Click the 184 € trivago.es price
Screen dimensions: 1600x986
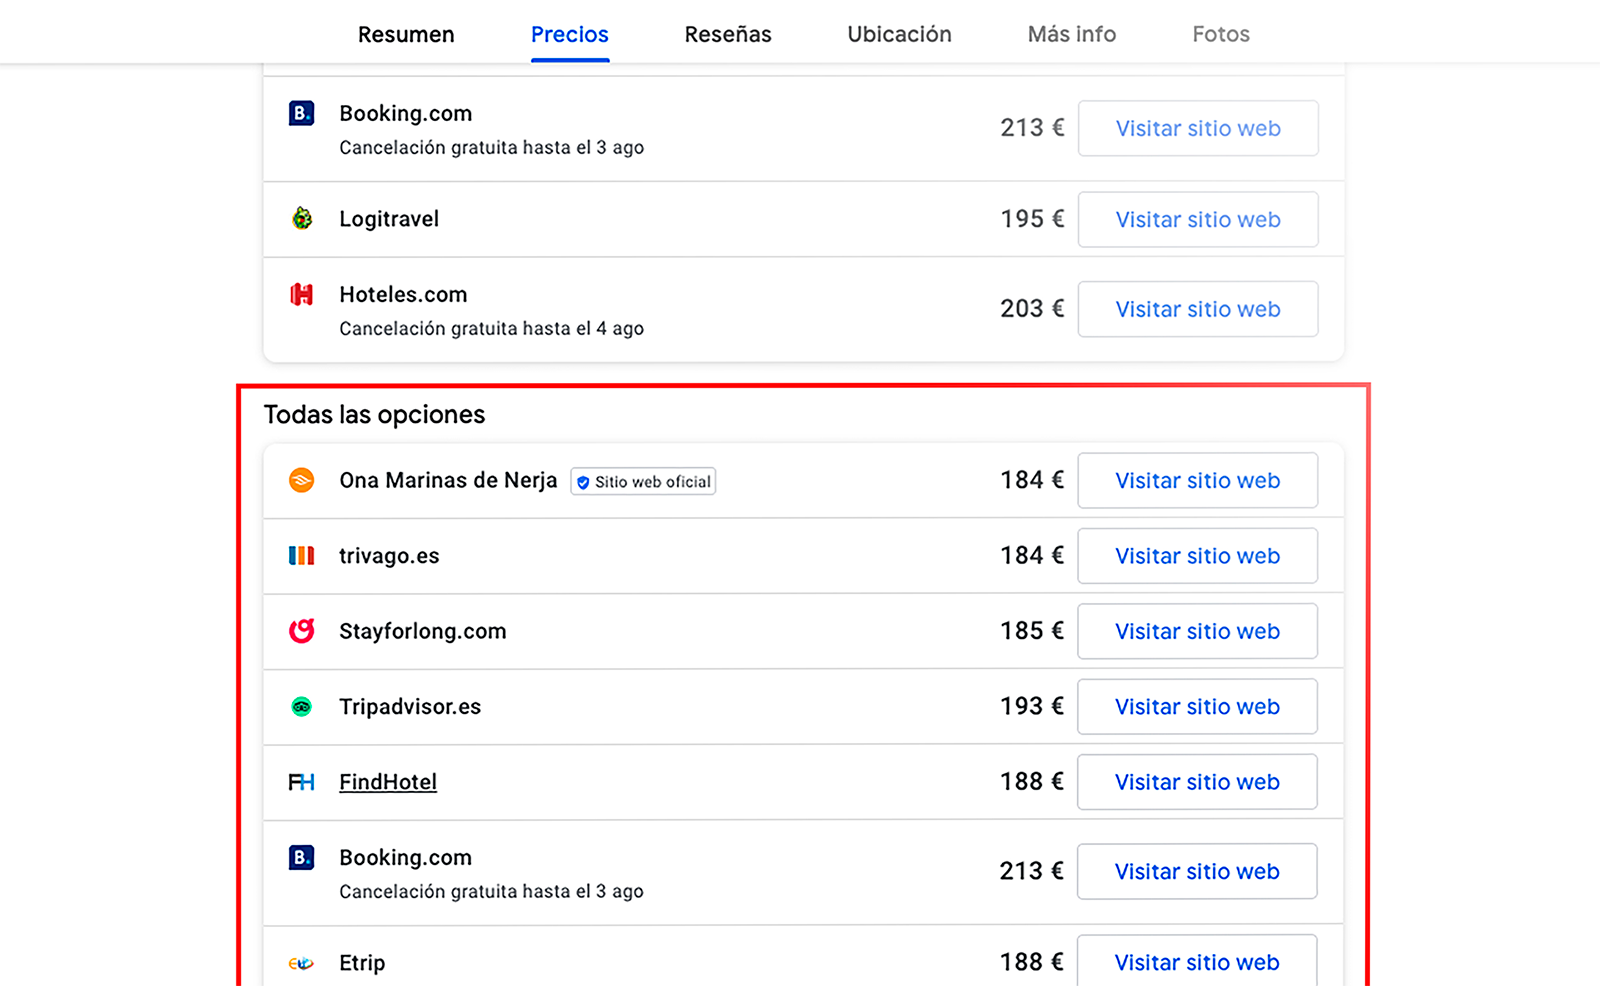pyautogui.click(x=1032, y=555)
